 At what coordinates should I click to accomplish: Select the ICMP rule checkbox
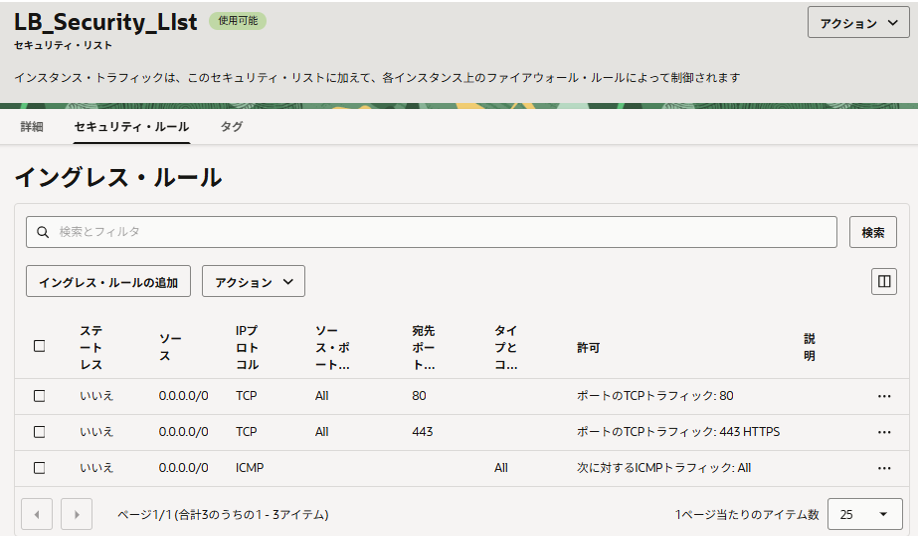(40, 468)
